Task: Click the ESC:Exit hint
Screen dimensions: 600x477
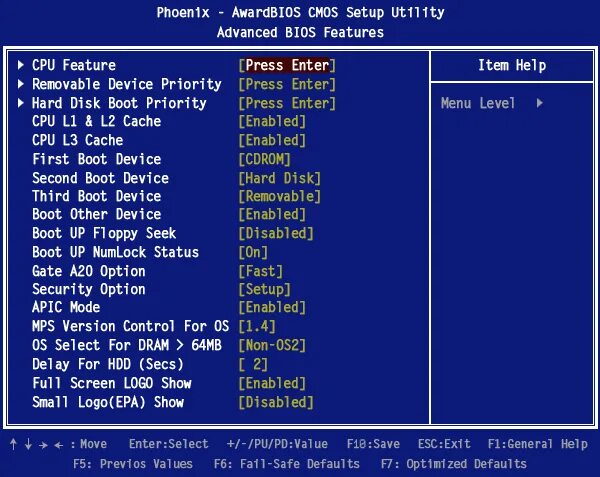Action: (x=444, y=444)
